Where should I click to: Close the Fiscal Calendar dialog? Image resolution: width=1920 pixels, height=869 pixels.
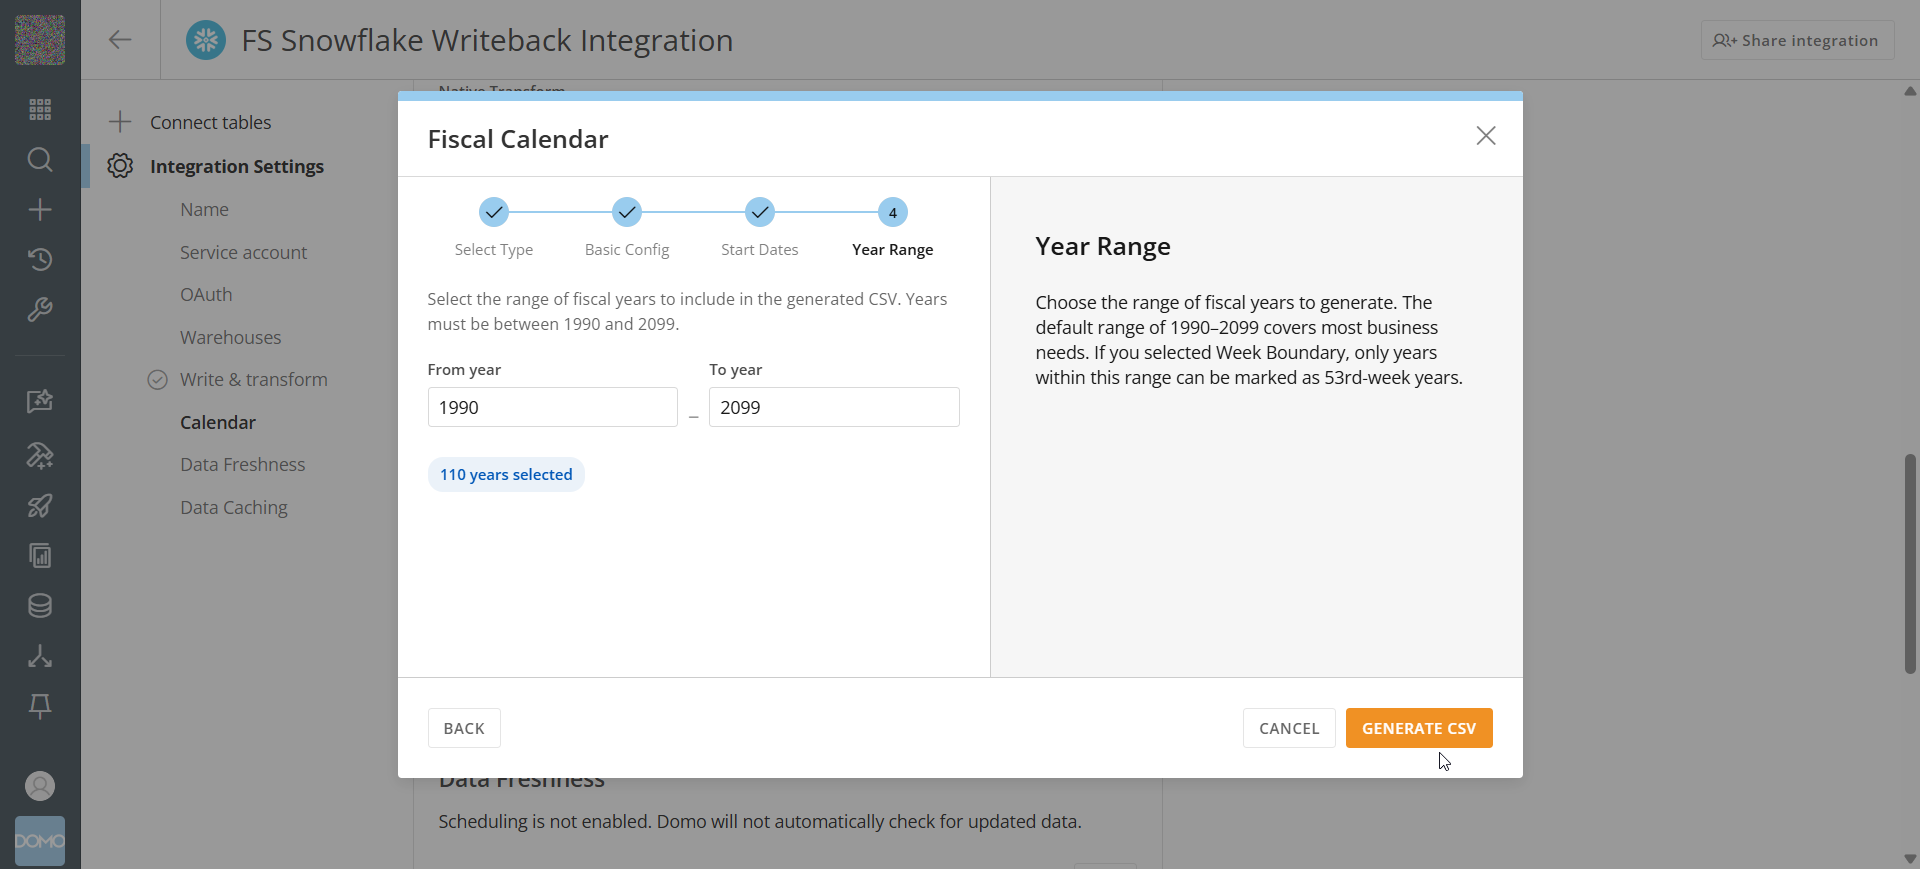tap(1486, 136)
